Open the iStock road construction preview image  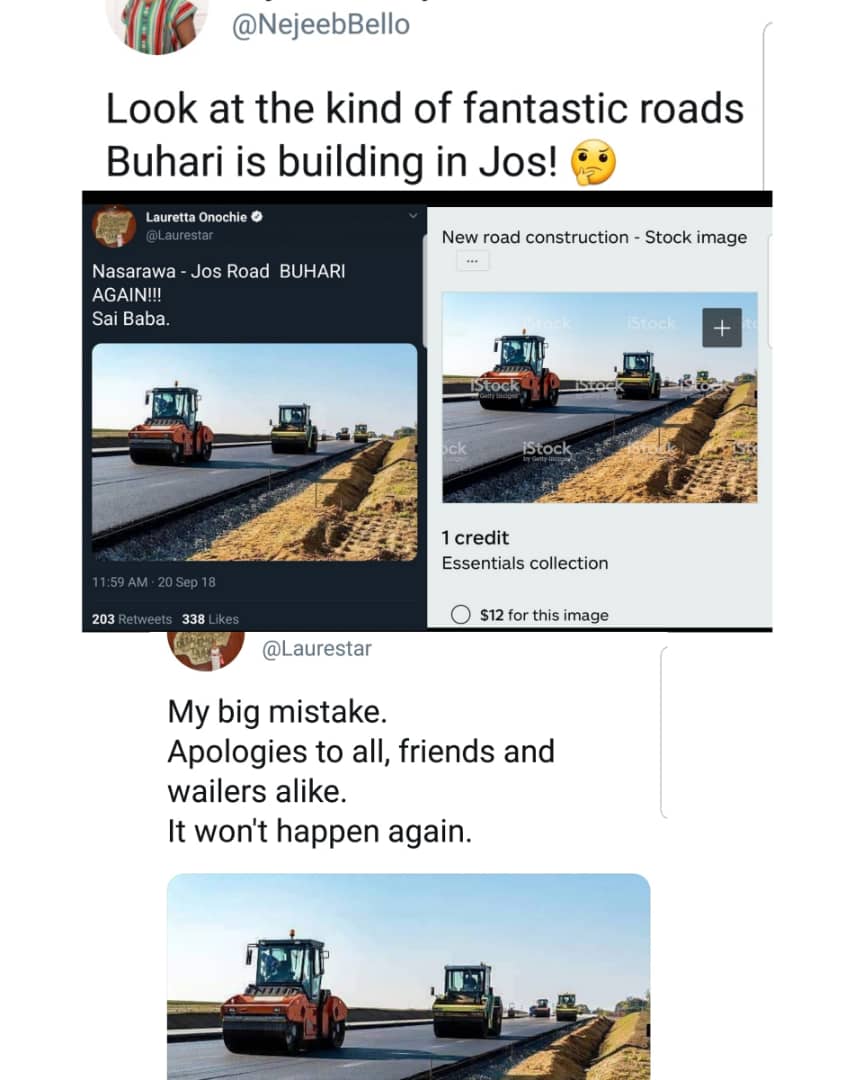[599, 397]
